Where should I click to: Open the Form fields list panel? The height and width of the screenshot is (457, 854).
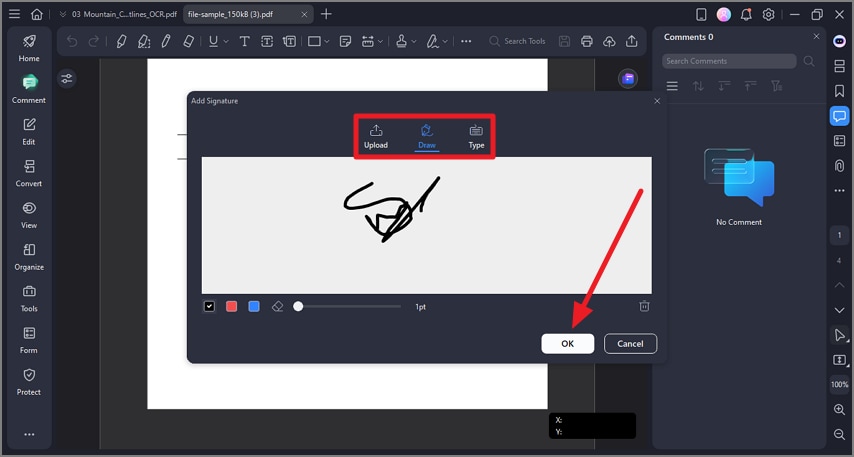point(839,141)
